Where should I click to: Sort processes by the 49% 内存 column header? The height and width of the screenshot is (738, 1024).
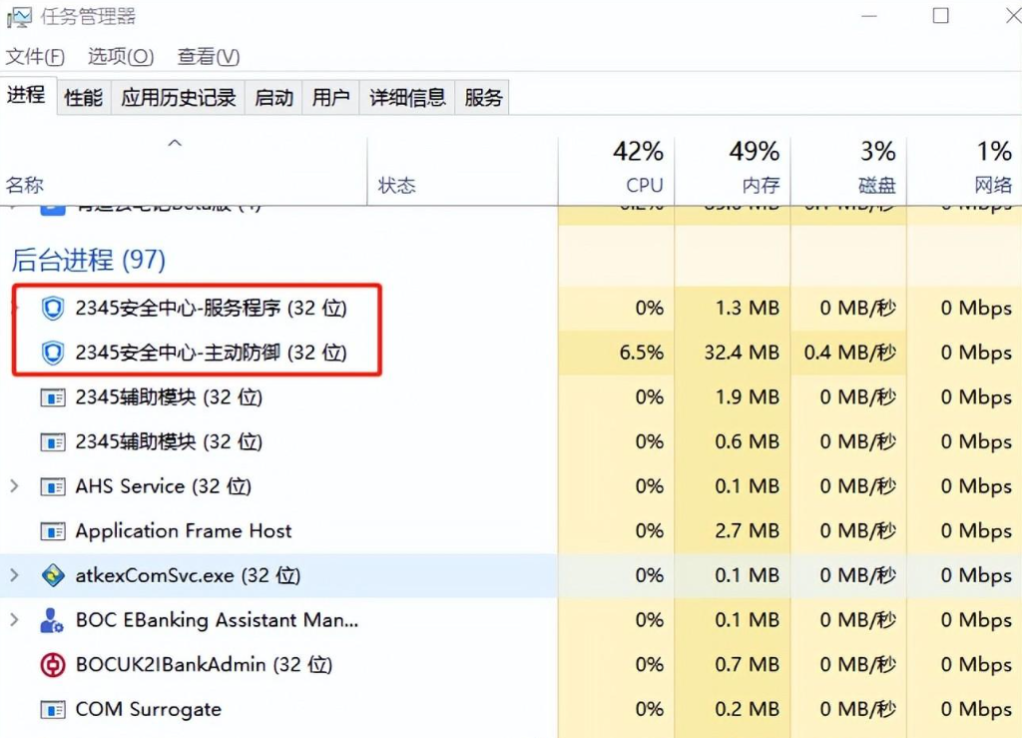pos(733,171)
